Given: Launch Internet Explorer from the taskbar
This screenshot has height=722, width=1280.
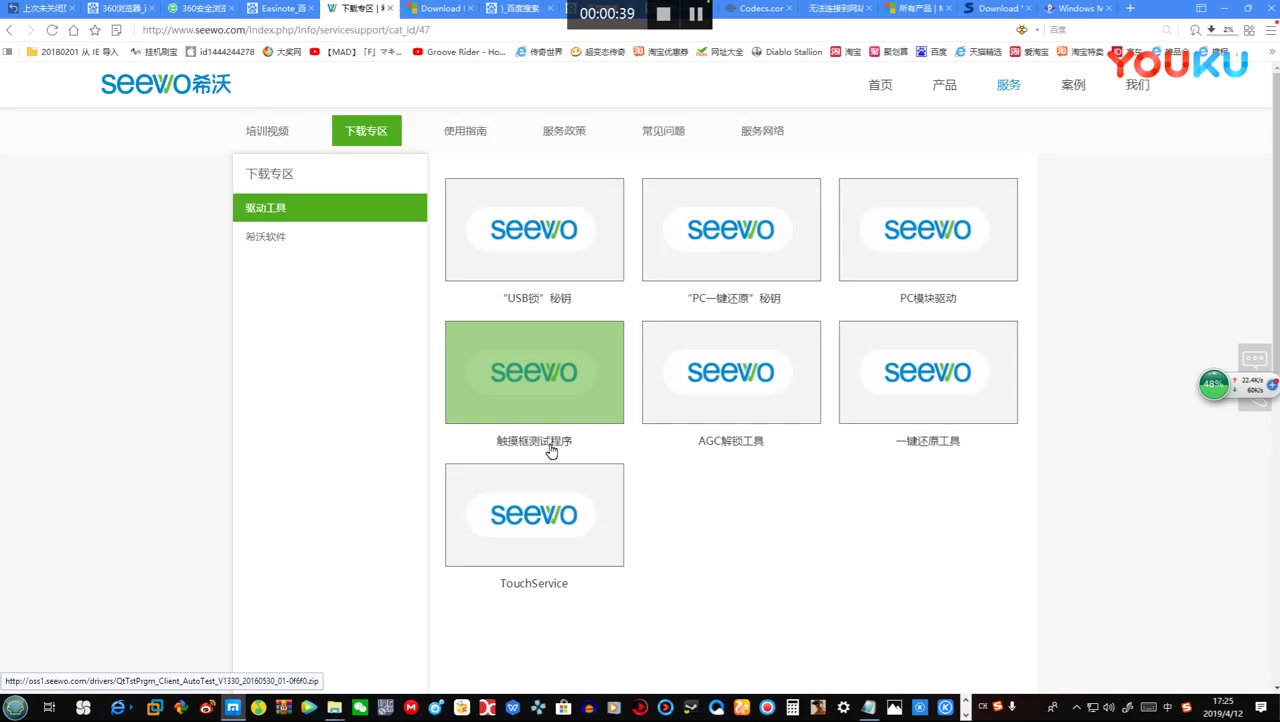Looking at the screenshot, I should coord(118,708).
